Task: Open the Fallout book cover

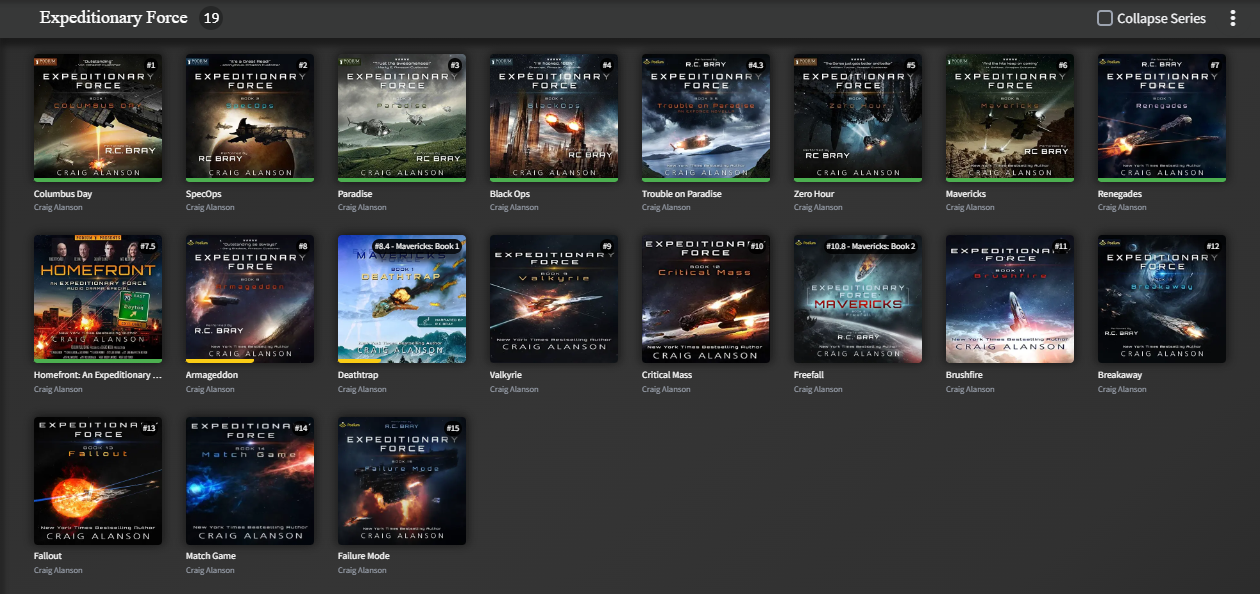Action: tap(98, 481)
